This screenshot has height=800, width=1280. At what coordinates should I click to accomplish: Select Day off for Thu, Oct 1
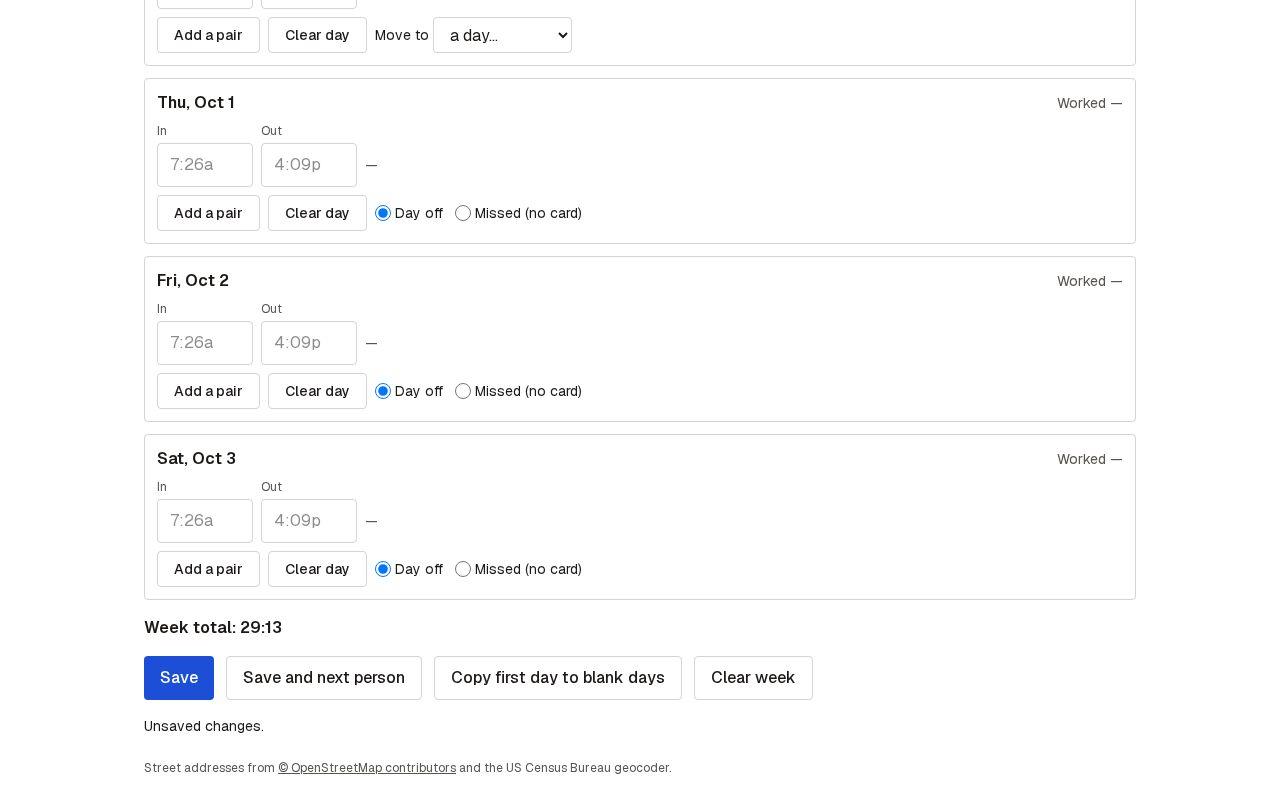click(x=383, y=213)
